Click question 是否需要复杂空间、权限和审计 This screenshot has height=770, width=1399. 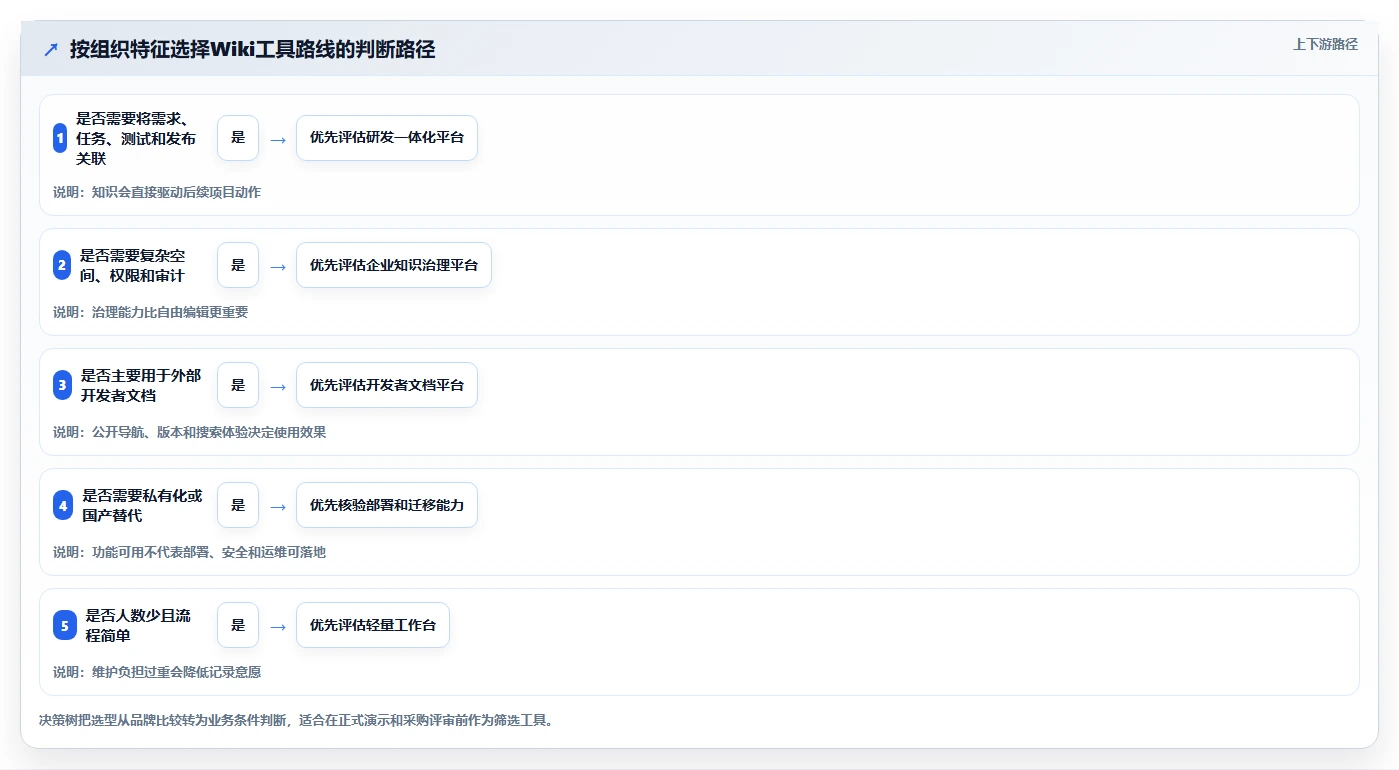point(133,265)
